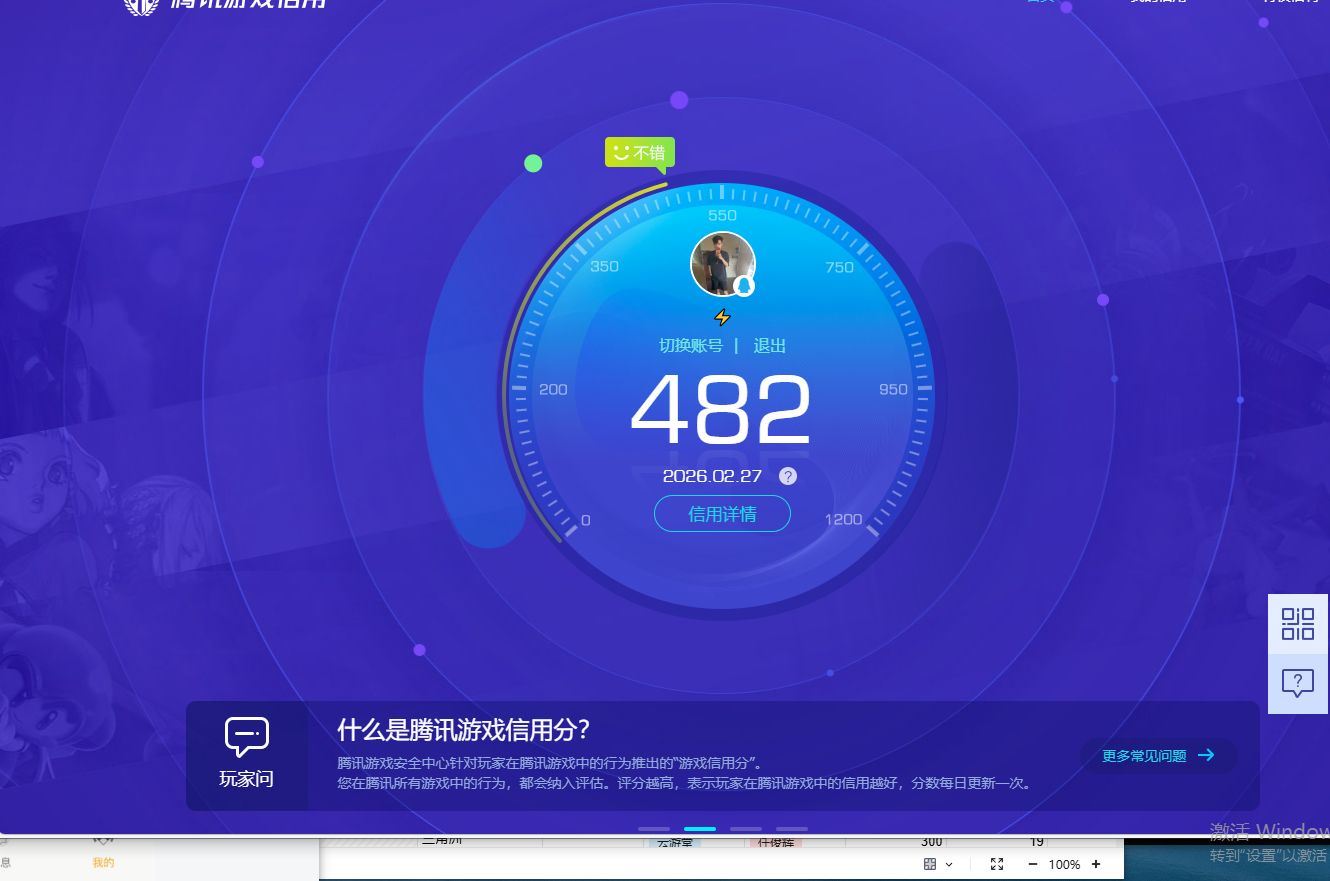The image size is (1330, 881).
Task: Click 更多常见问题 button
Action: (x=1158, y=756)
